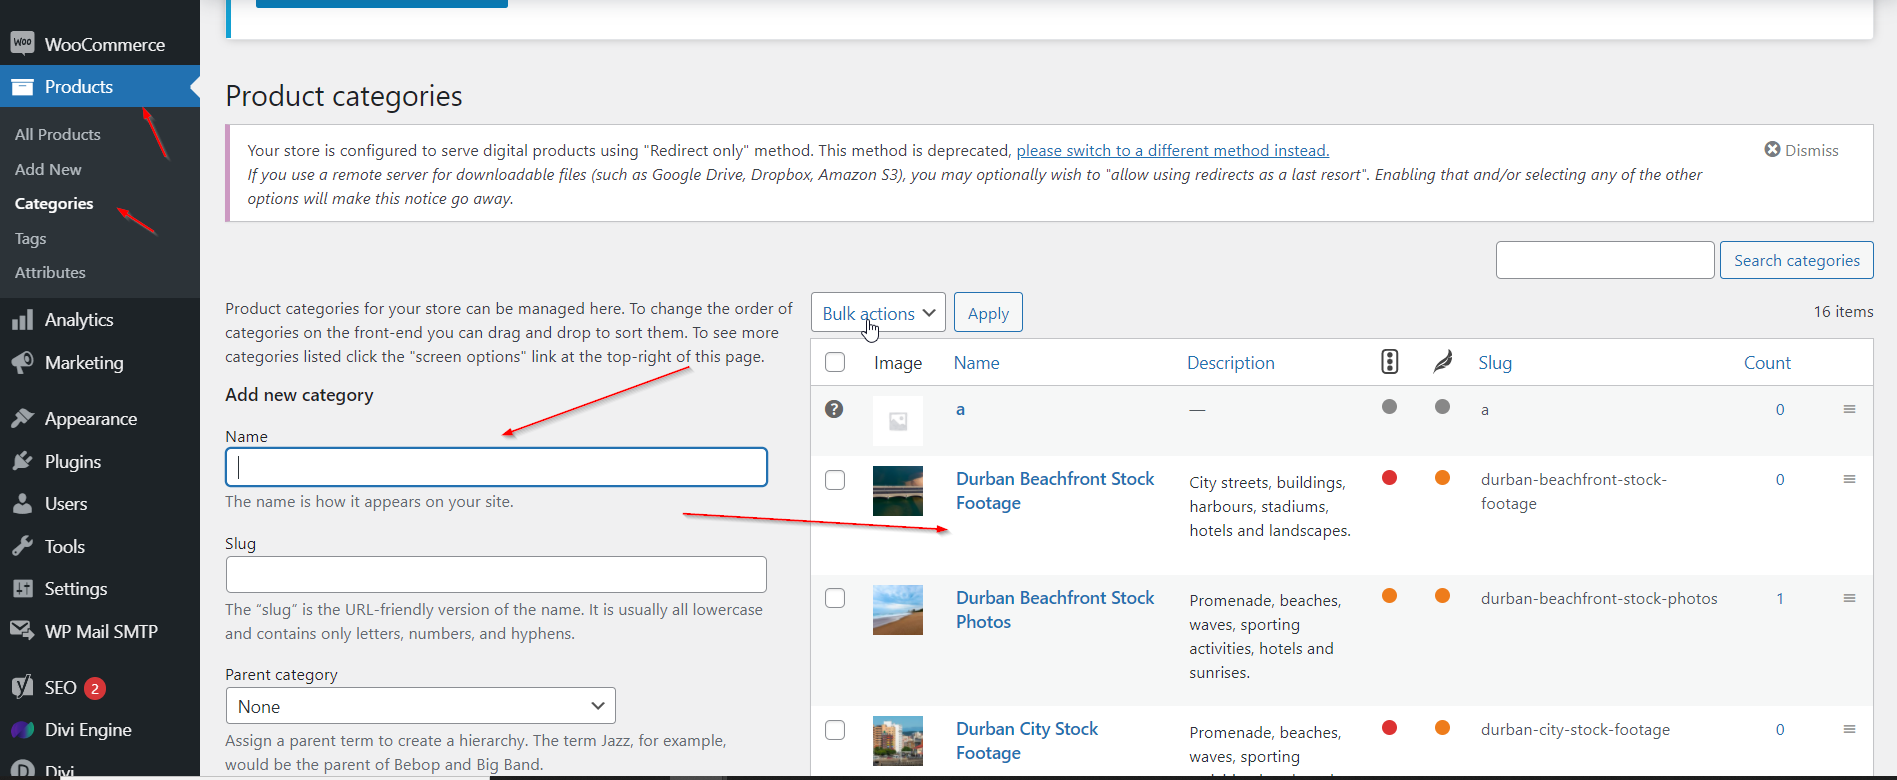Click red SEO score dot for Durban Beachfront Footage

[1389, 478]
